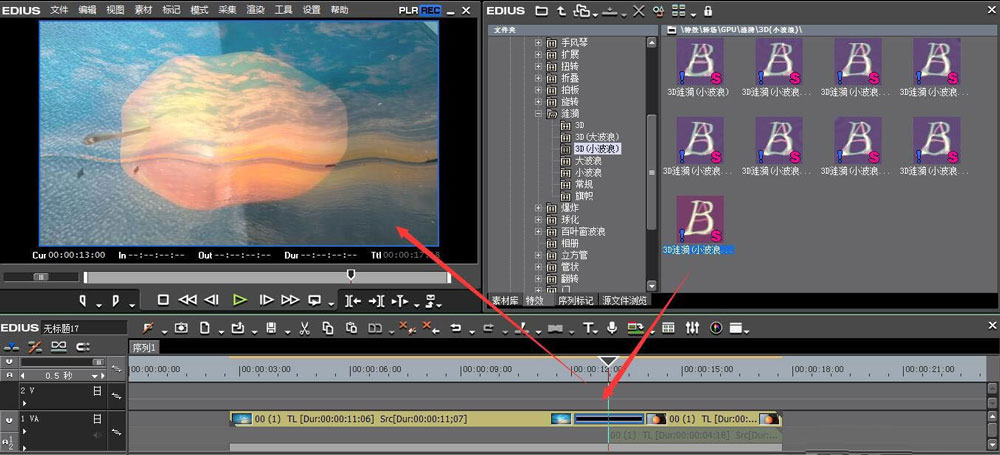
Task: Open the 渲染 menu
Action: coord(255,10)
